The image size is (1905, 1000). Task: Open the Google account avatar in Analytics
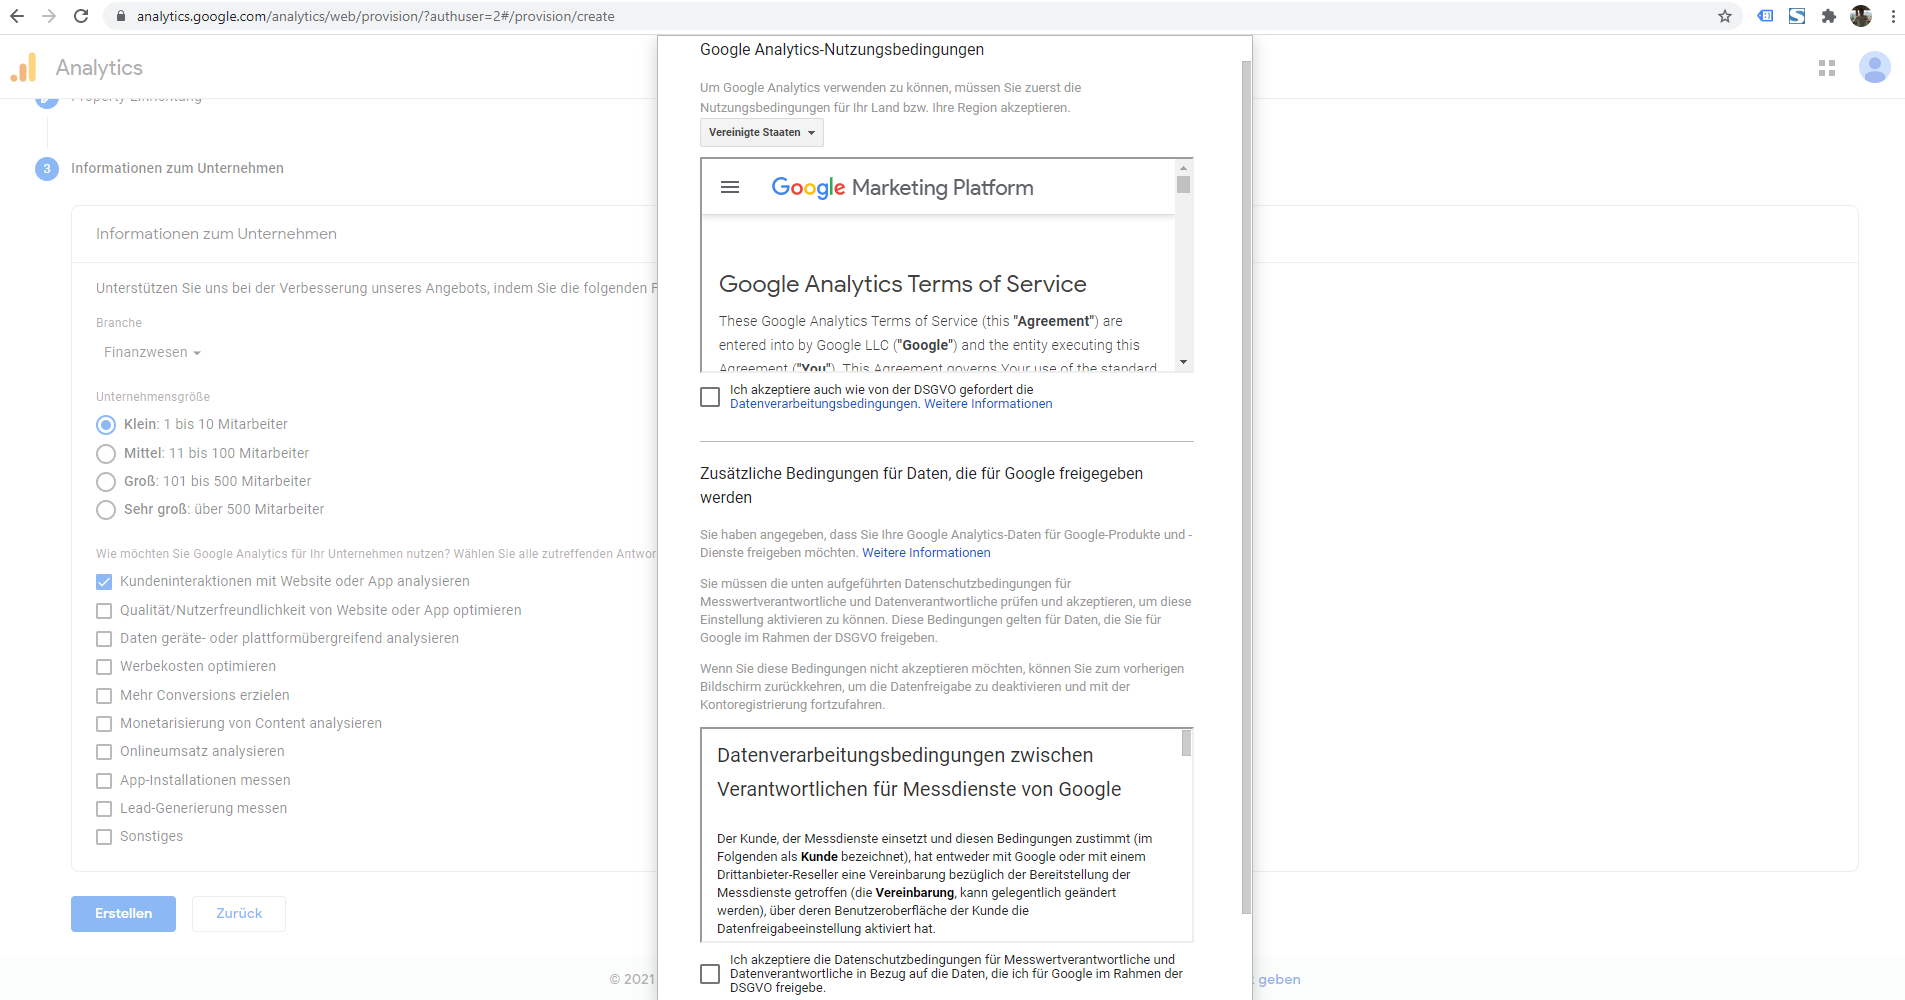tap(1874, 68)
